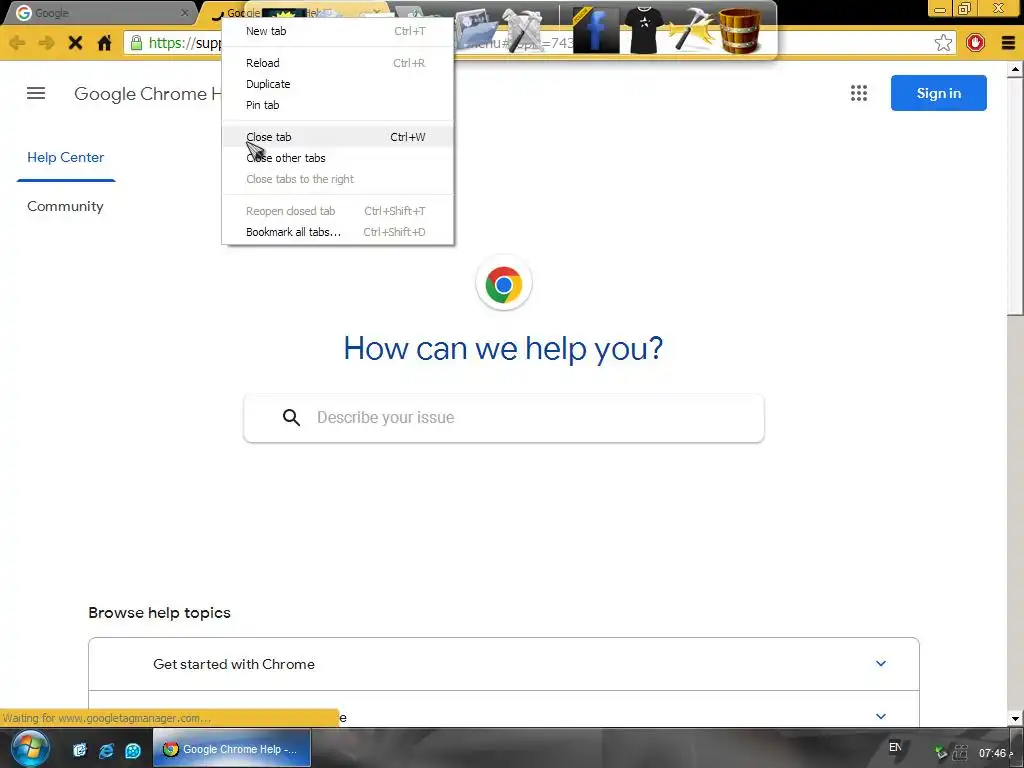Select Bookmark all tabs... entry
Image resolution: width=1024 pixels, height=768 pixels.
click(338, 232)
